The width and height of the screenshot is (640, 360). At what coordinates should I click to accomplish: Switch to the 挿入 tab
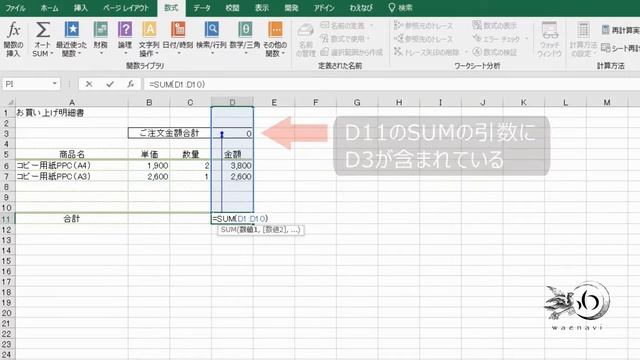(80, 8)
